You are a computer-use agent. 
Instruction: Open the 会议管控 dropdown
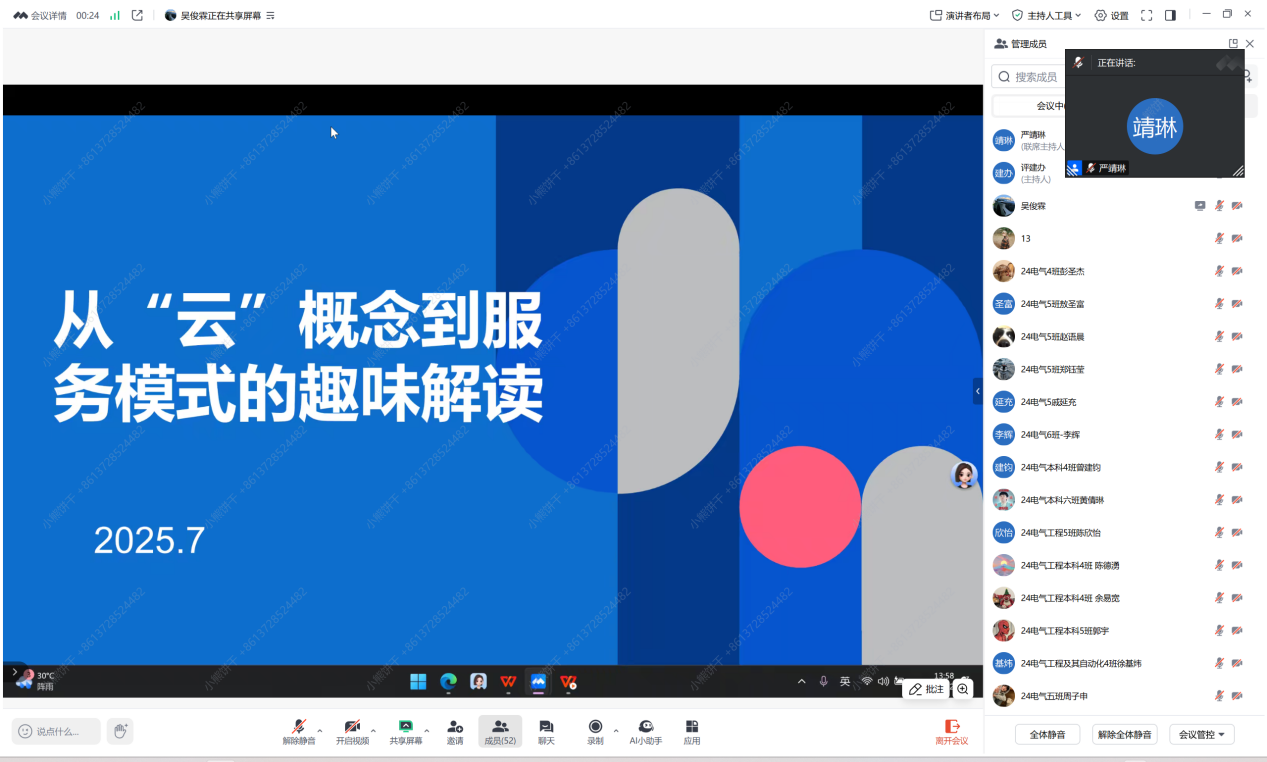1201,733
